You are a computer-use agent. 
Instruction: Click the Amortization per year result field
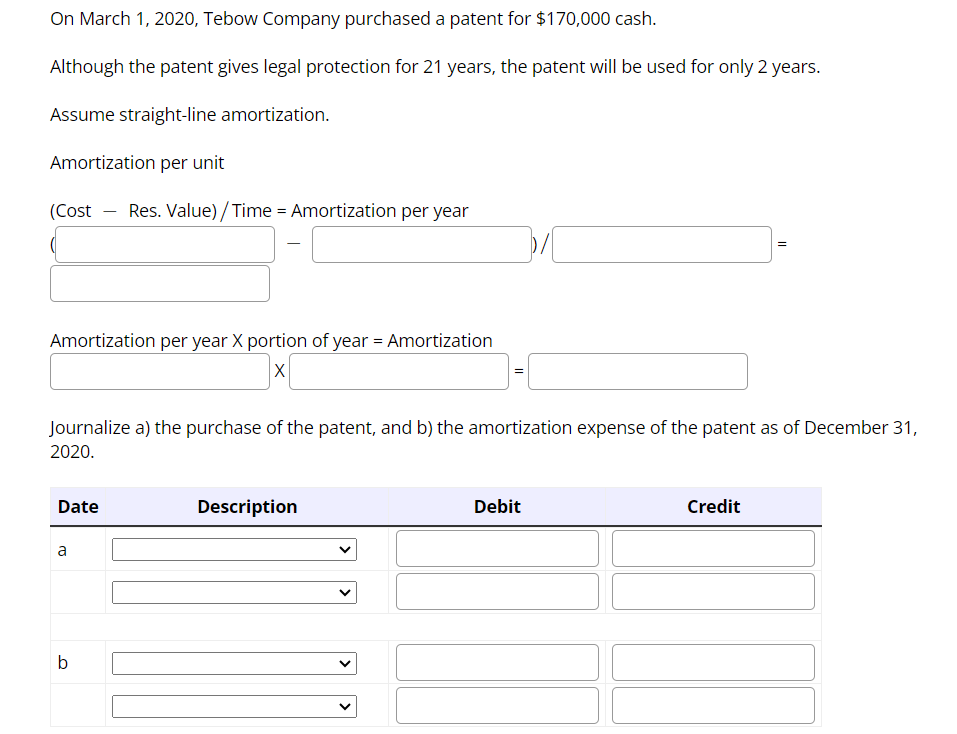pos(159,283)
